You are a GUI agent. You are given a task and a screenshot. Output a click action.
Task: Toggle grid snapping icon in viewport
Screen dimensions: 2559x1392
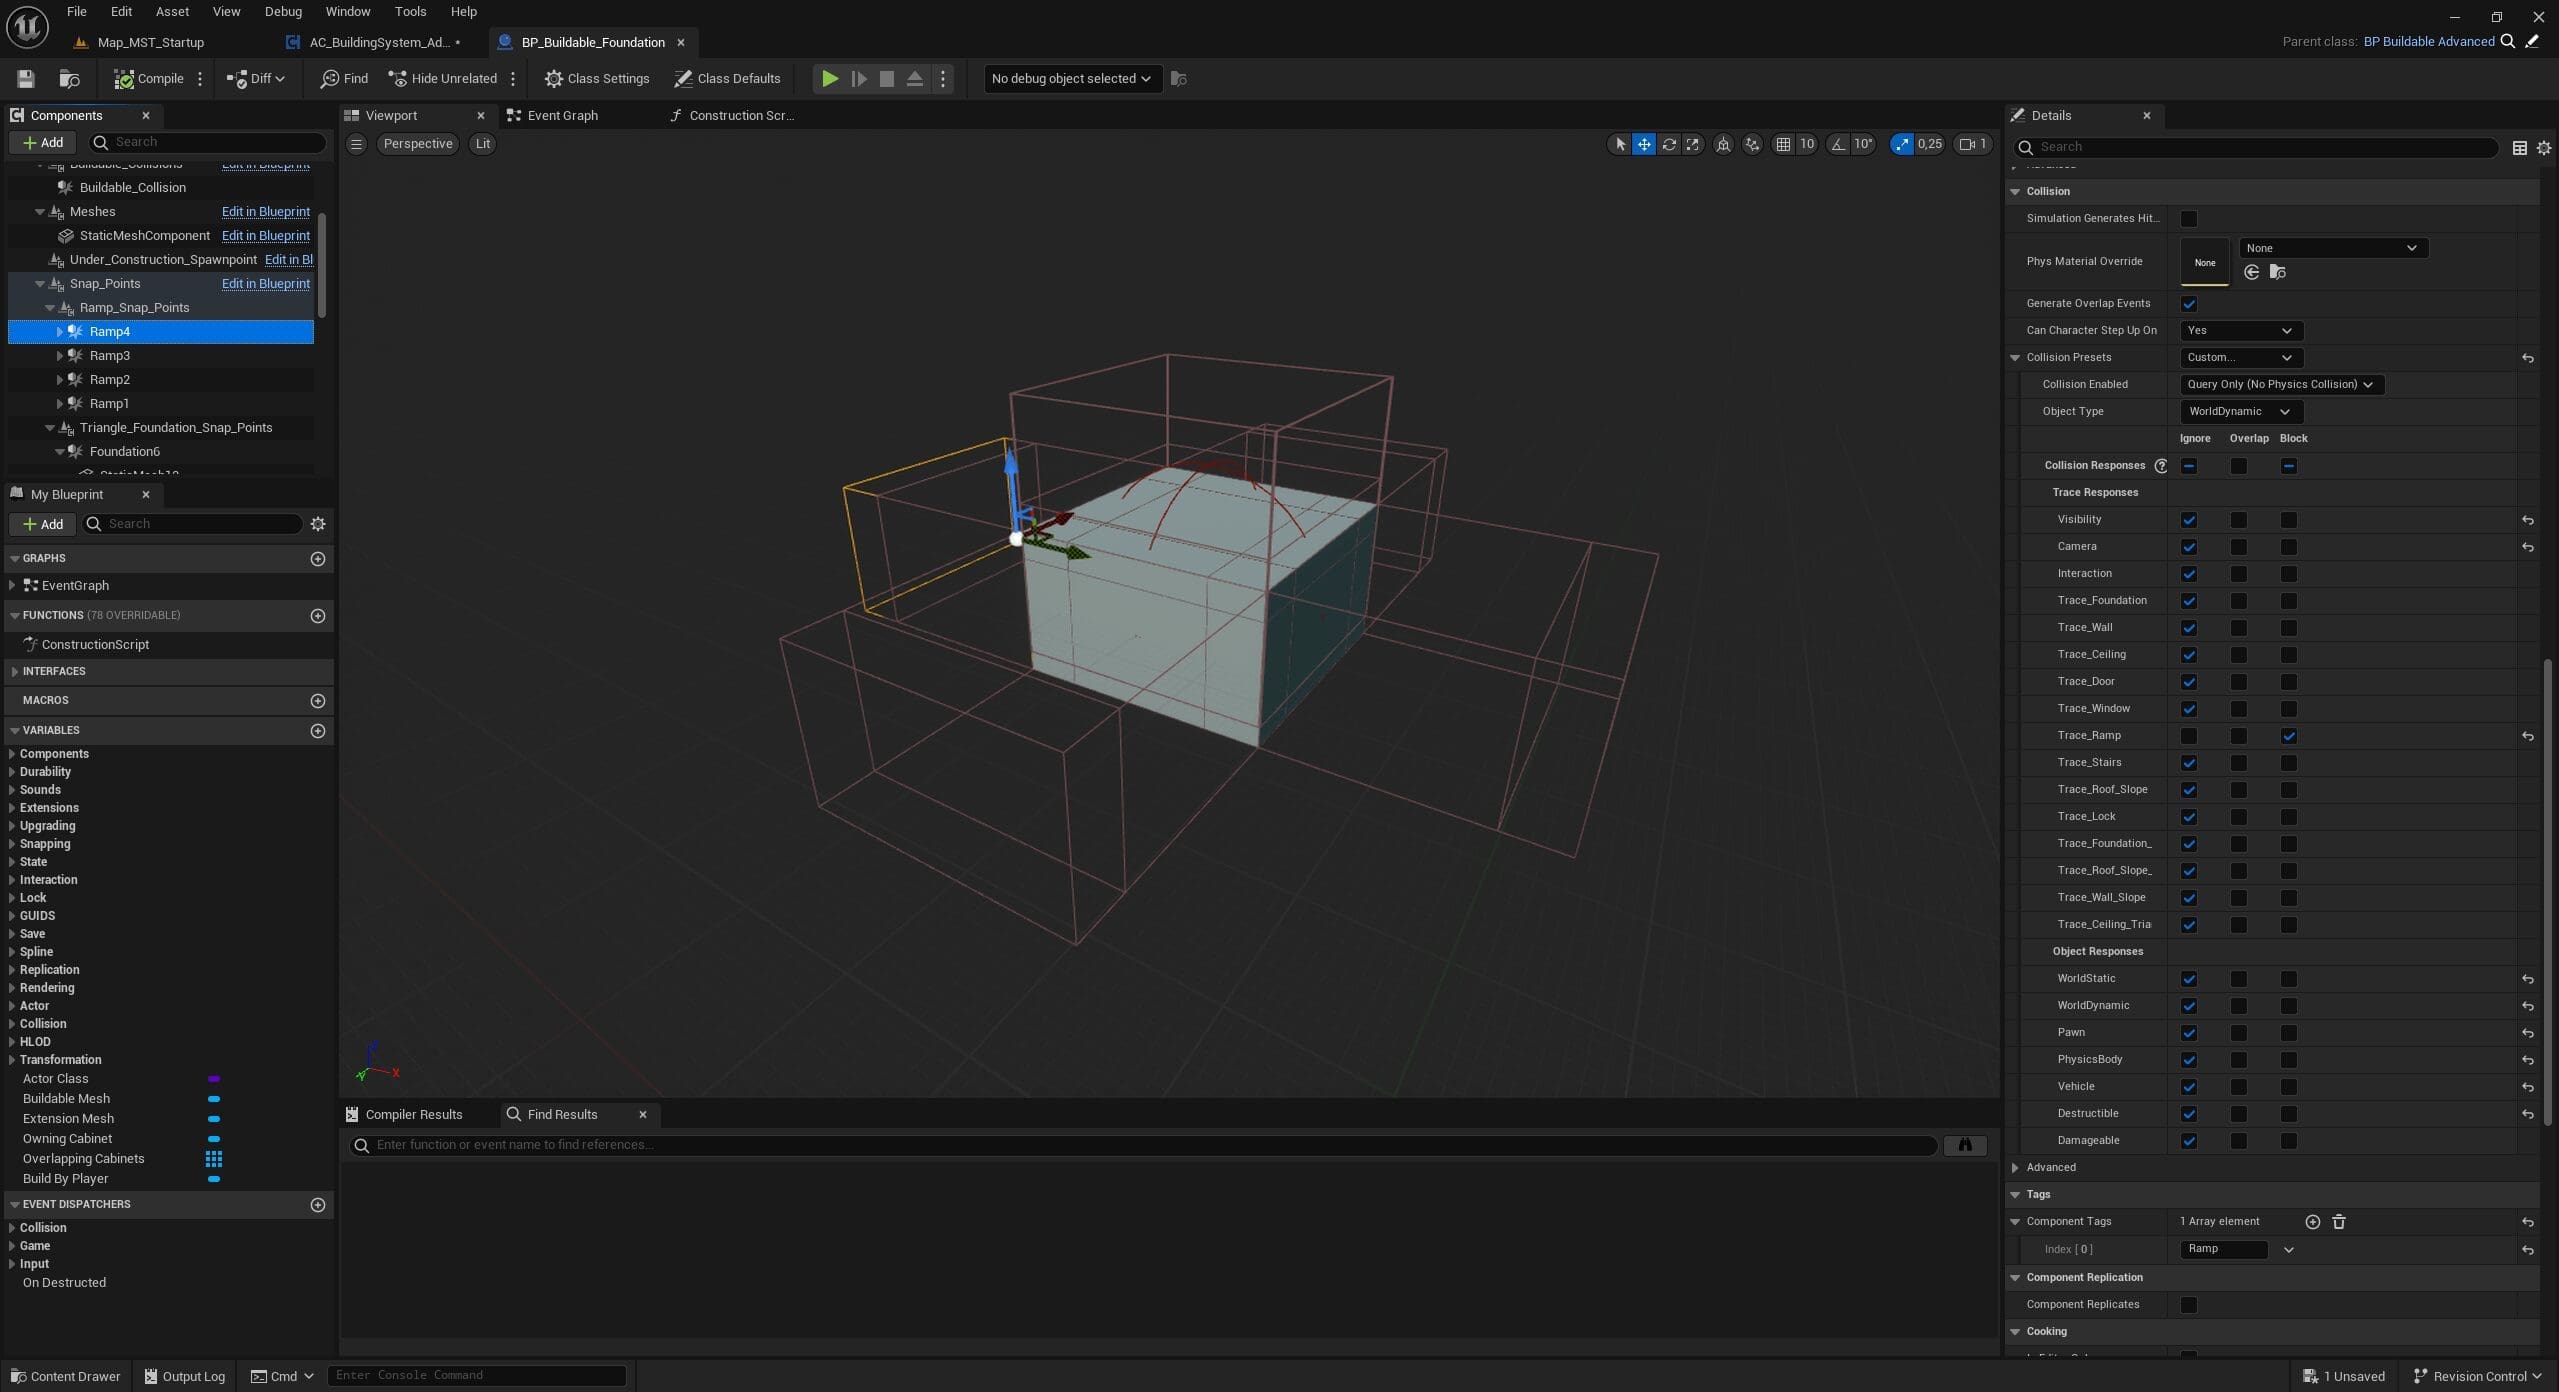(x=1783, y=144)
